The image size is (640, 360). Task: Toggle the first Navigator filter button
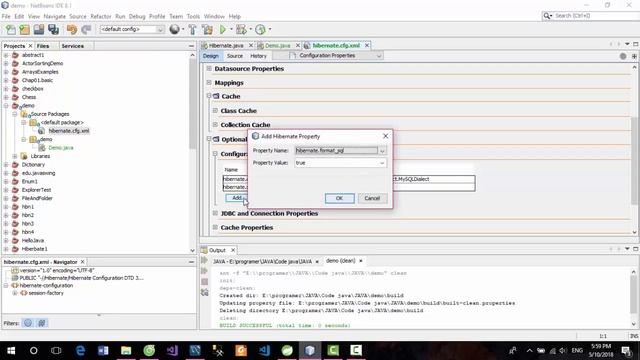click(28, 323)
